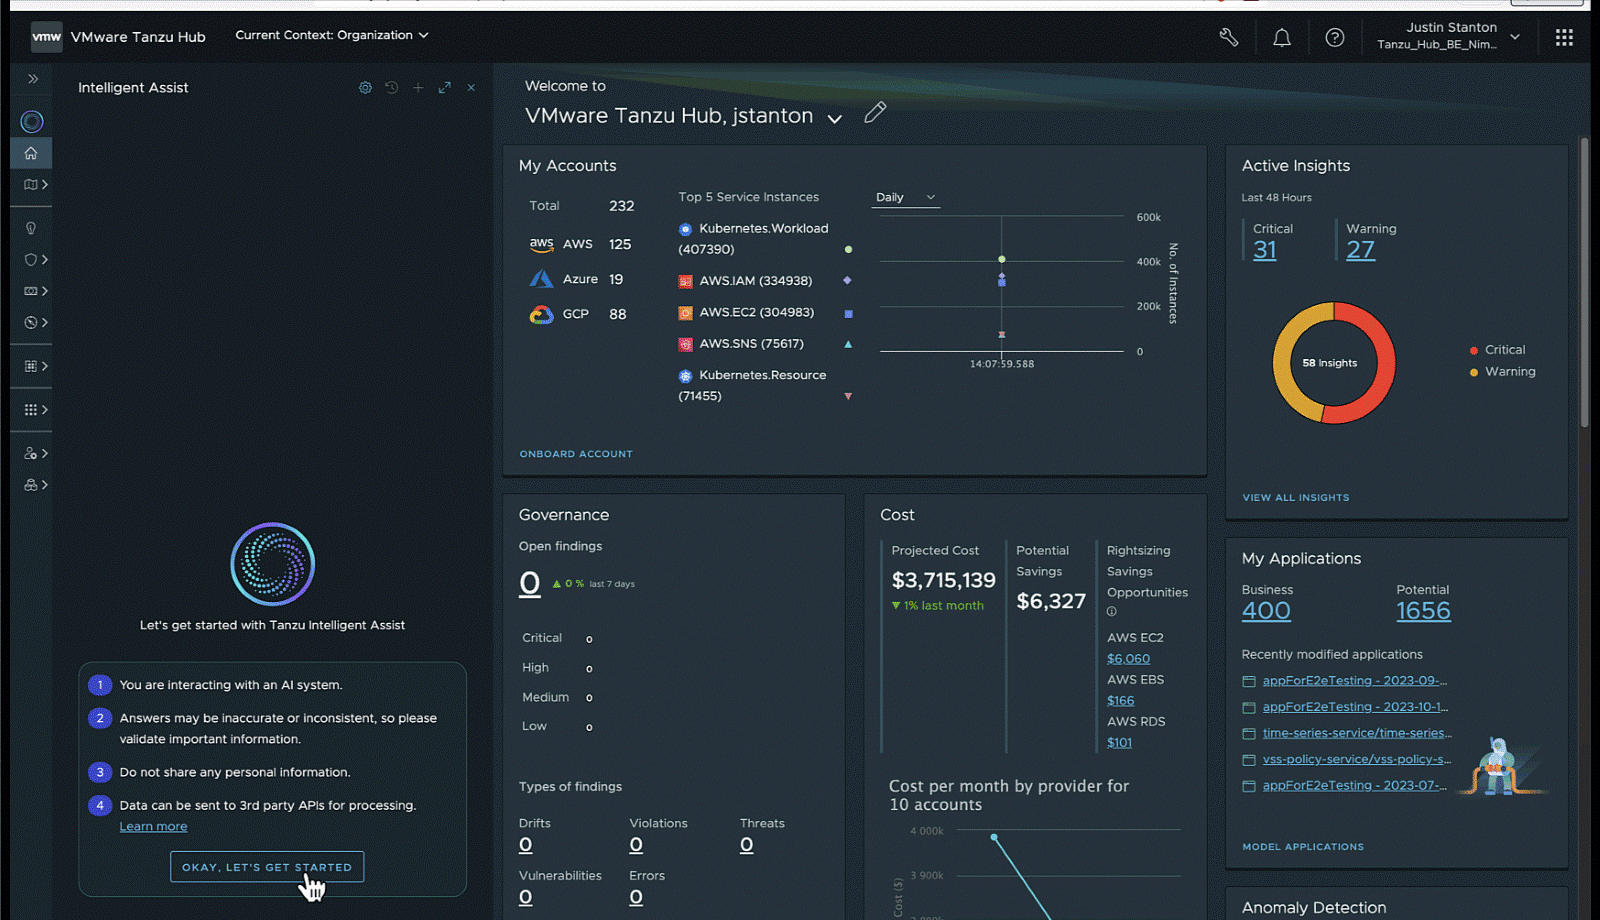Open the wrench tools icon in top bar
Viewport: 1600px width, 920px height.
point(1228,37)
